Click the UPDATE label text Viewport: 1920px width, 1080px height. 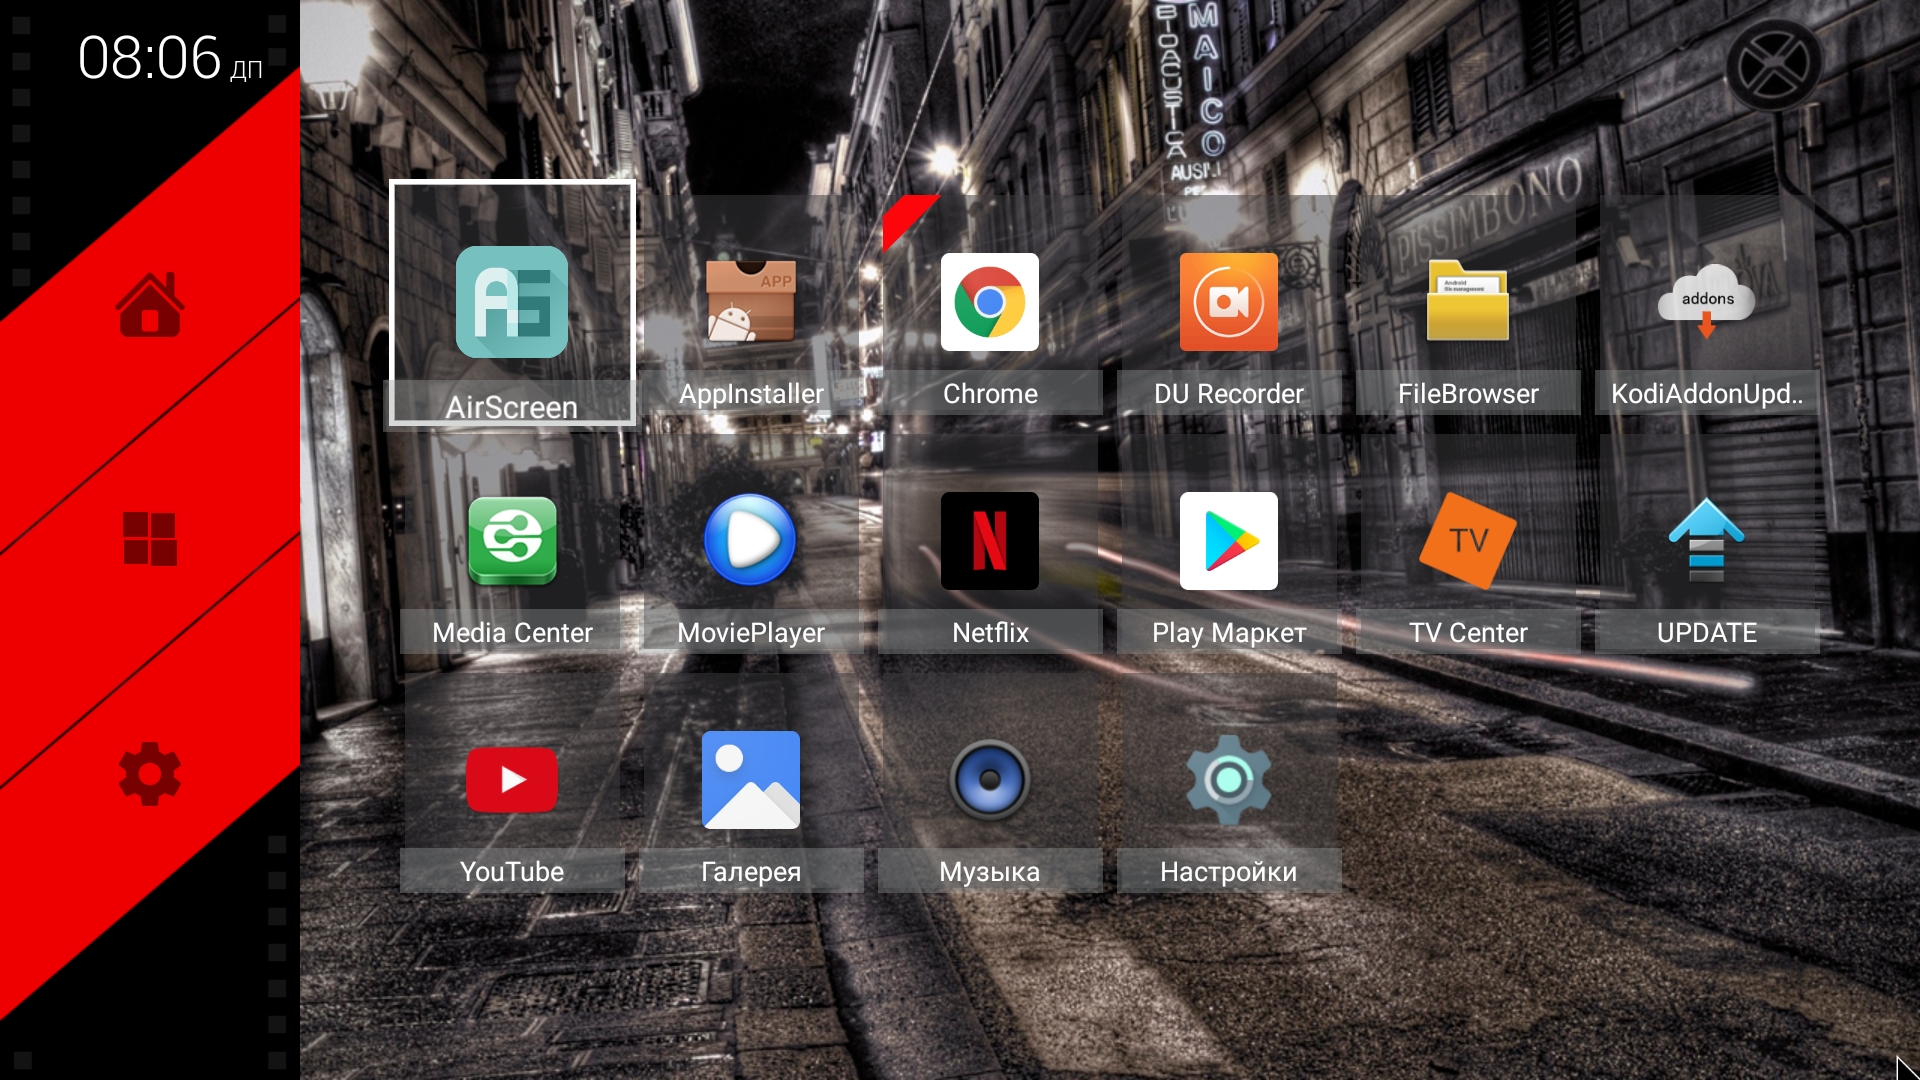(1707, 633)
